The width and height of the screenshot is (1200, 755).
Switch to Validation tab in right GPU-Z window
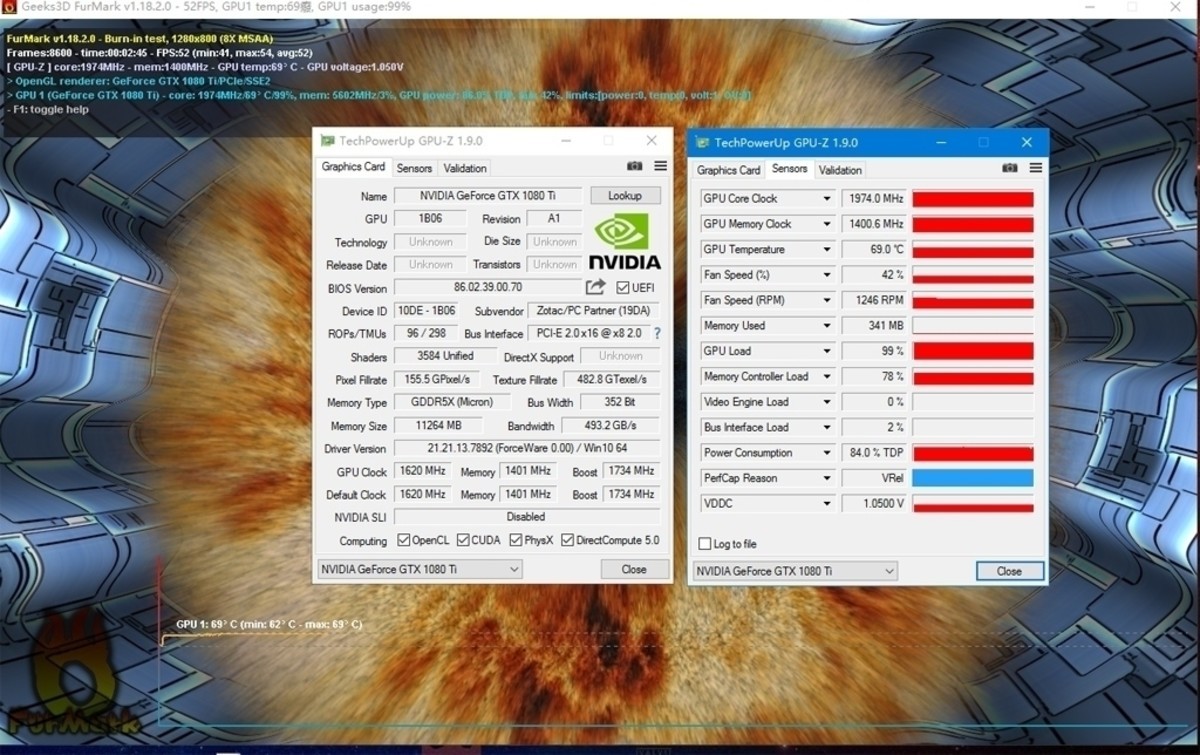point(840,170)
